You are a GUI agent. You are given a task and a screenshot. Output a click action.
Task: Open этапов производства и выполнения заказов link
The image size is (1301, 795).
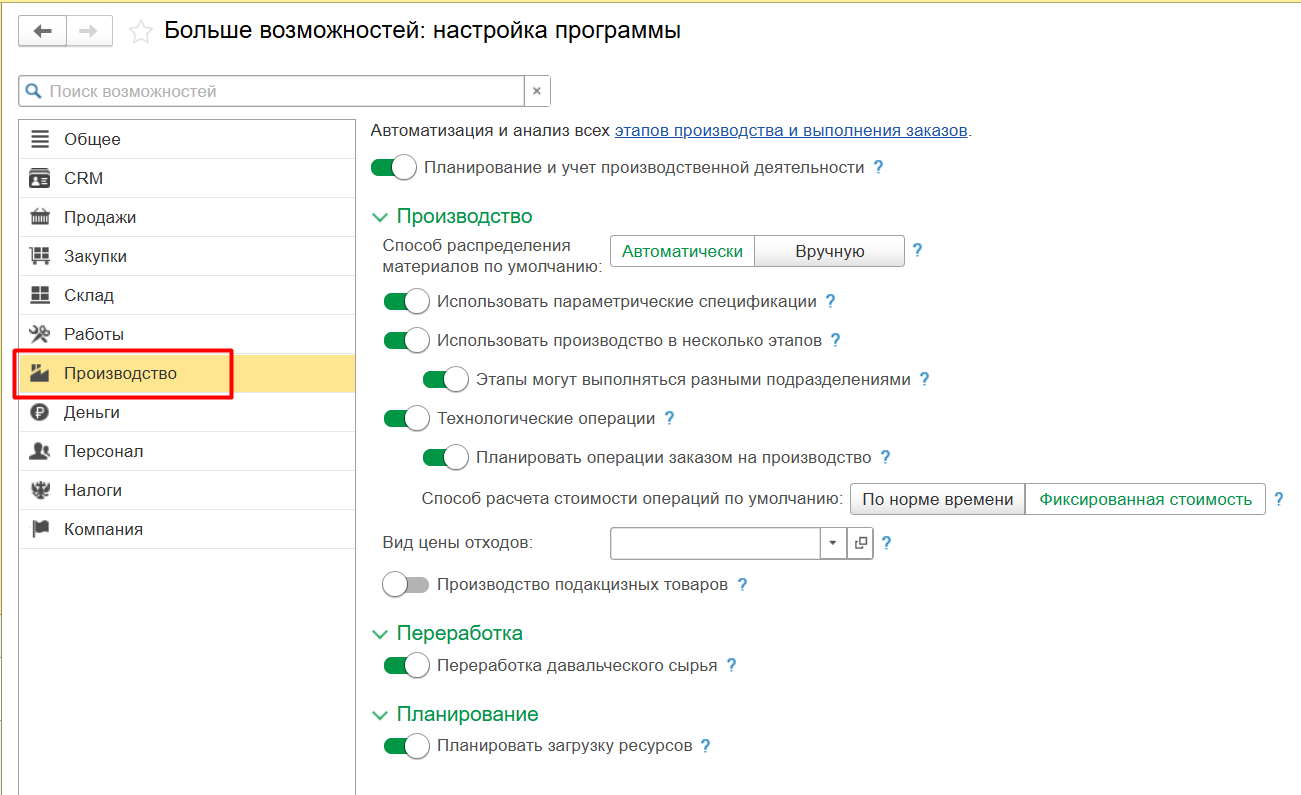791,130
